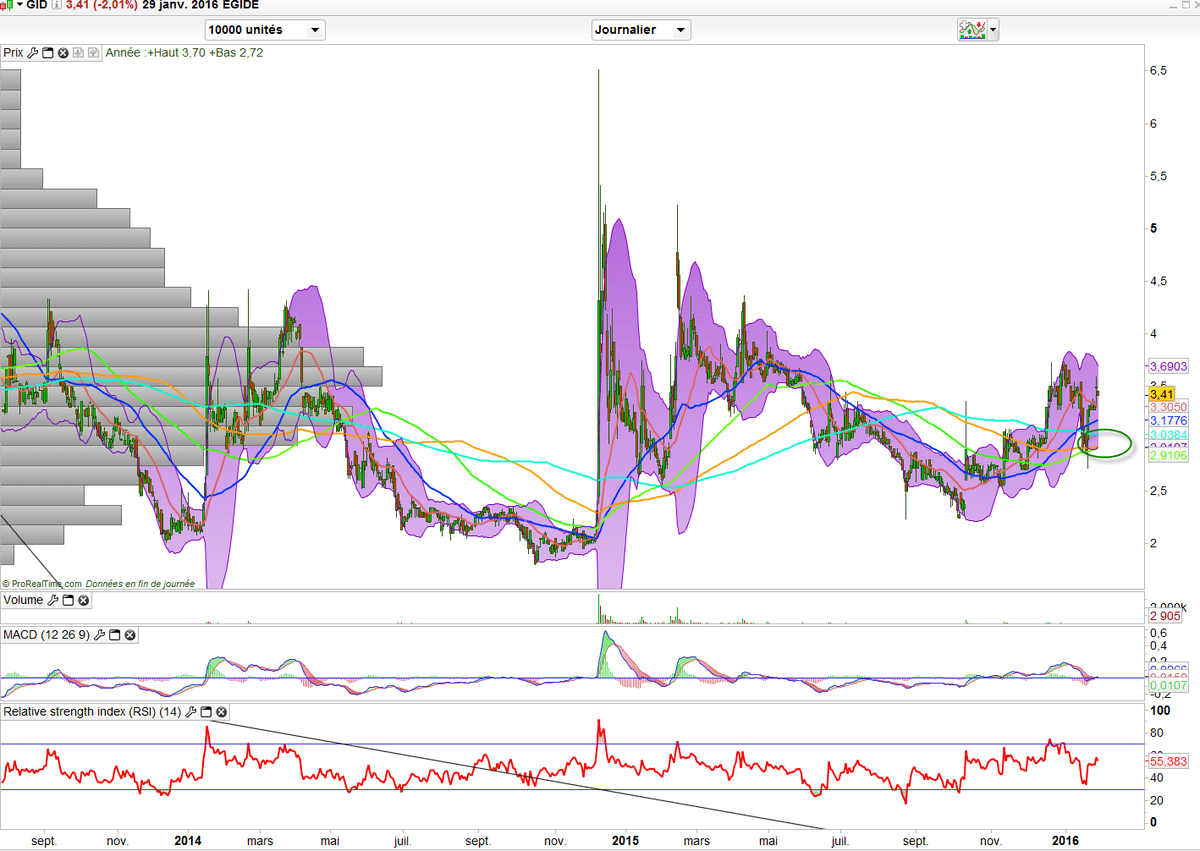Screen dimensions: 1200x851
Task: Open Prix panel wrench settings
Action: (x=32, y=53)
